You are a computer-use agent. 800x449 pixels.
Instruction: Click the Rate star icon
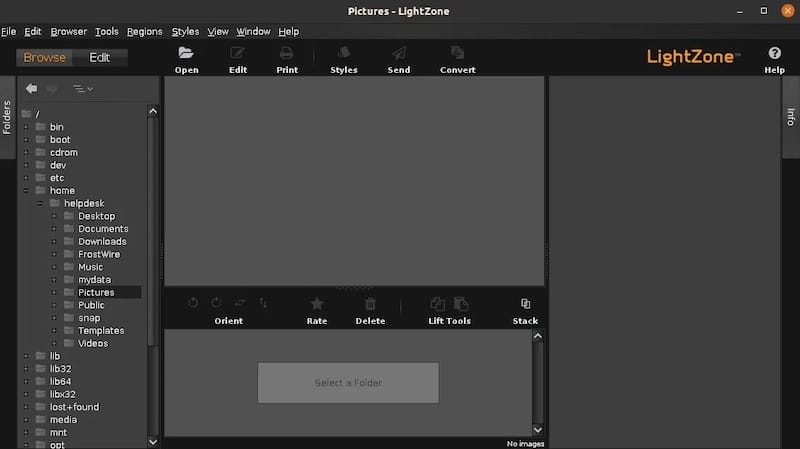(317, 304)
